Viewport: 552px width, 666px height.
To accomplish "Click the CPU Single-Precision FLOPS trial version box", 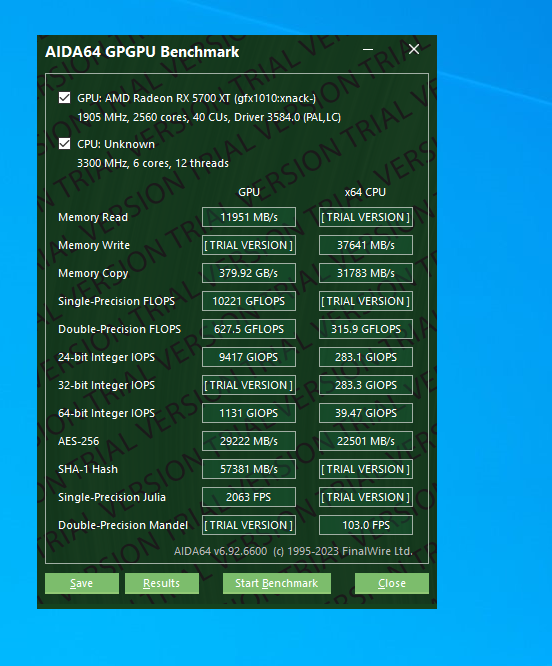I will [x=366, y=301].
